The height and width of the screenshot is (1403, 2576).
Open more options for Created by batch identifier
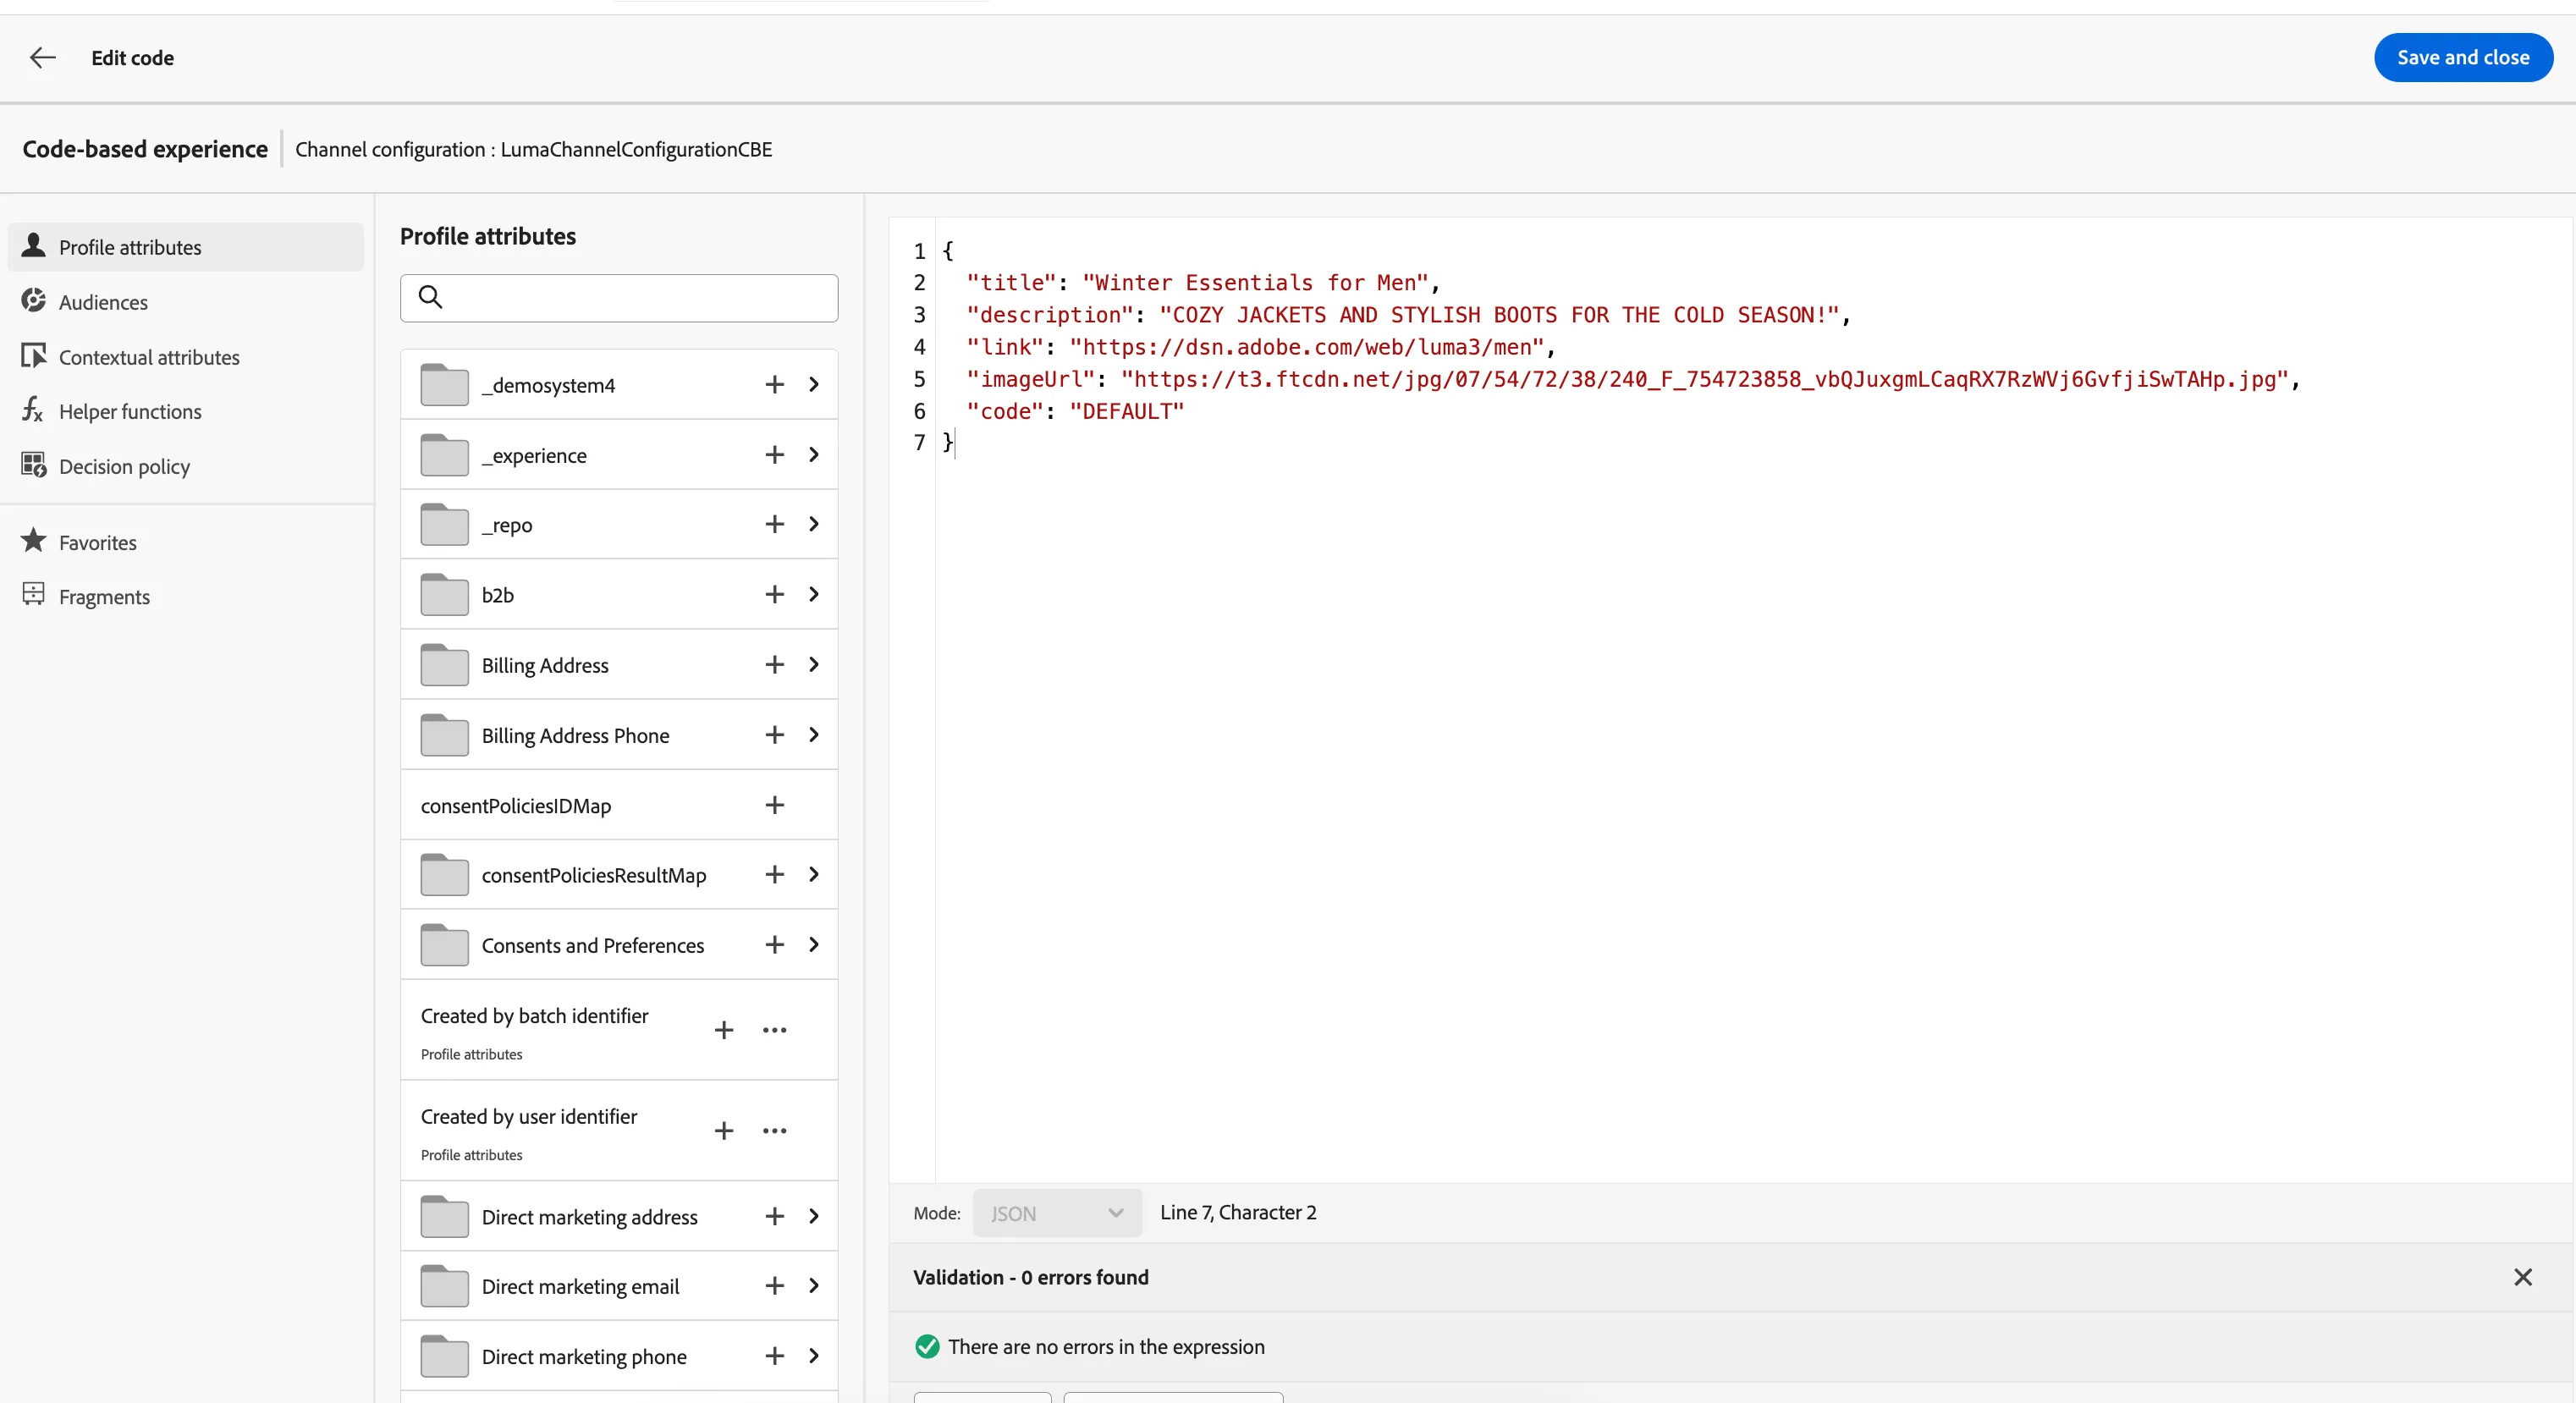coord(774,1030)
